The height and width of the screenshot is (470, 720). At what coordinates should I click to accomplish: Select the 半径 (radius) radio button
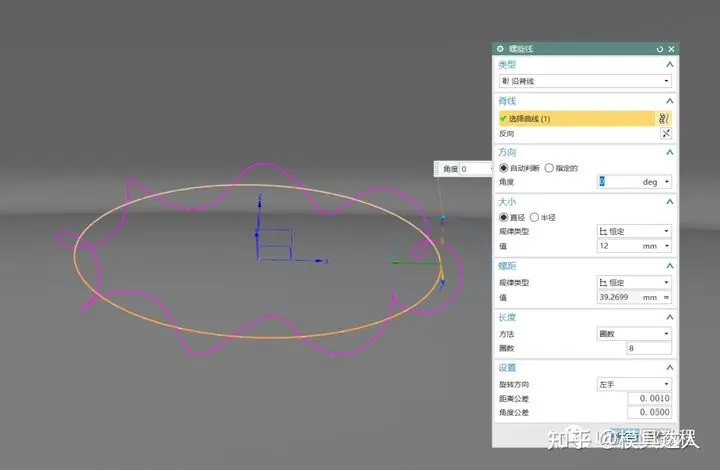[x=534, y=217]
